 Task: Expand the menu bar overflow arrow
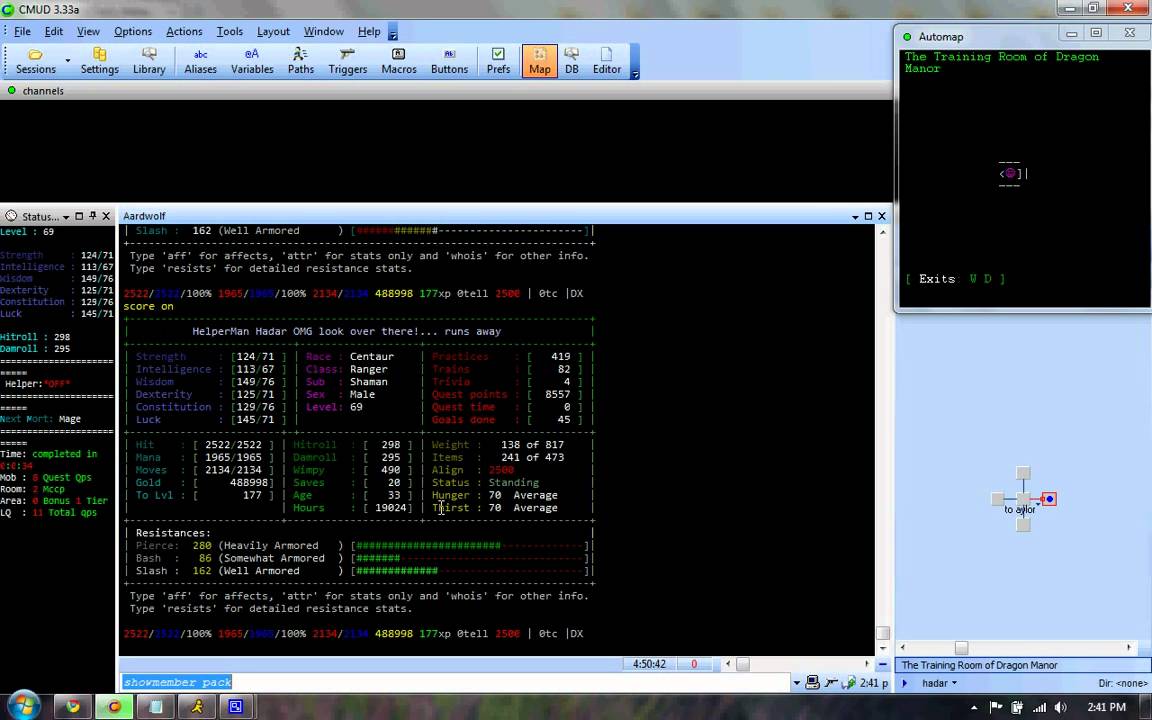[x=392, y=33]
